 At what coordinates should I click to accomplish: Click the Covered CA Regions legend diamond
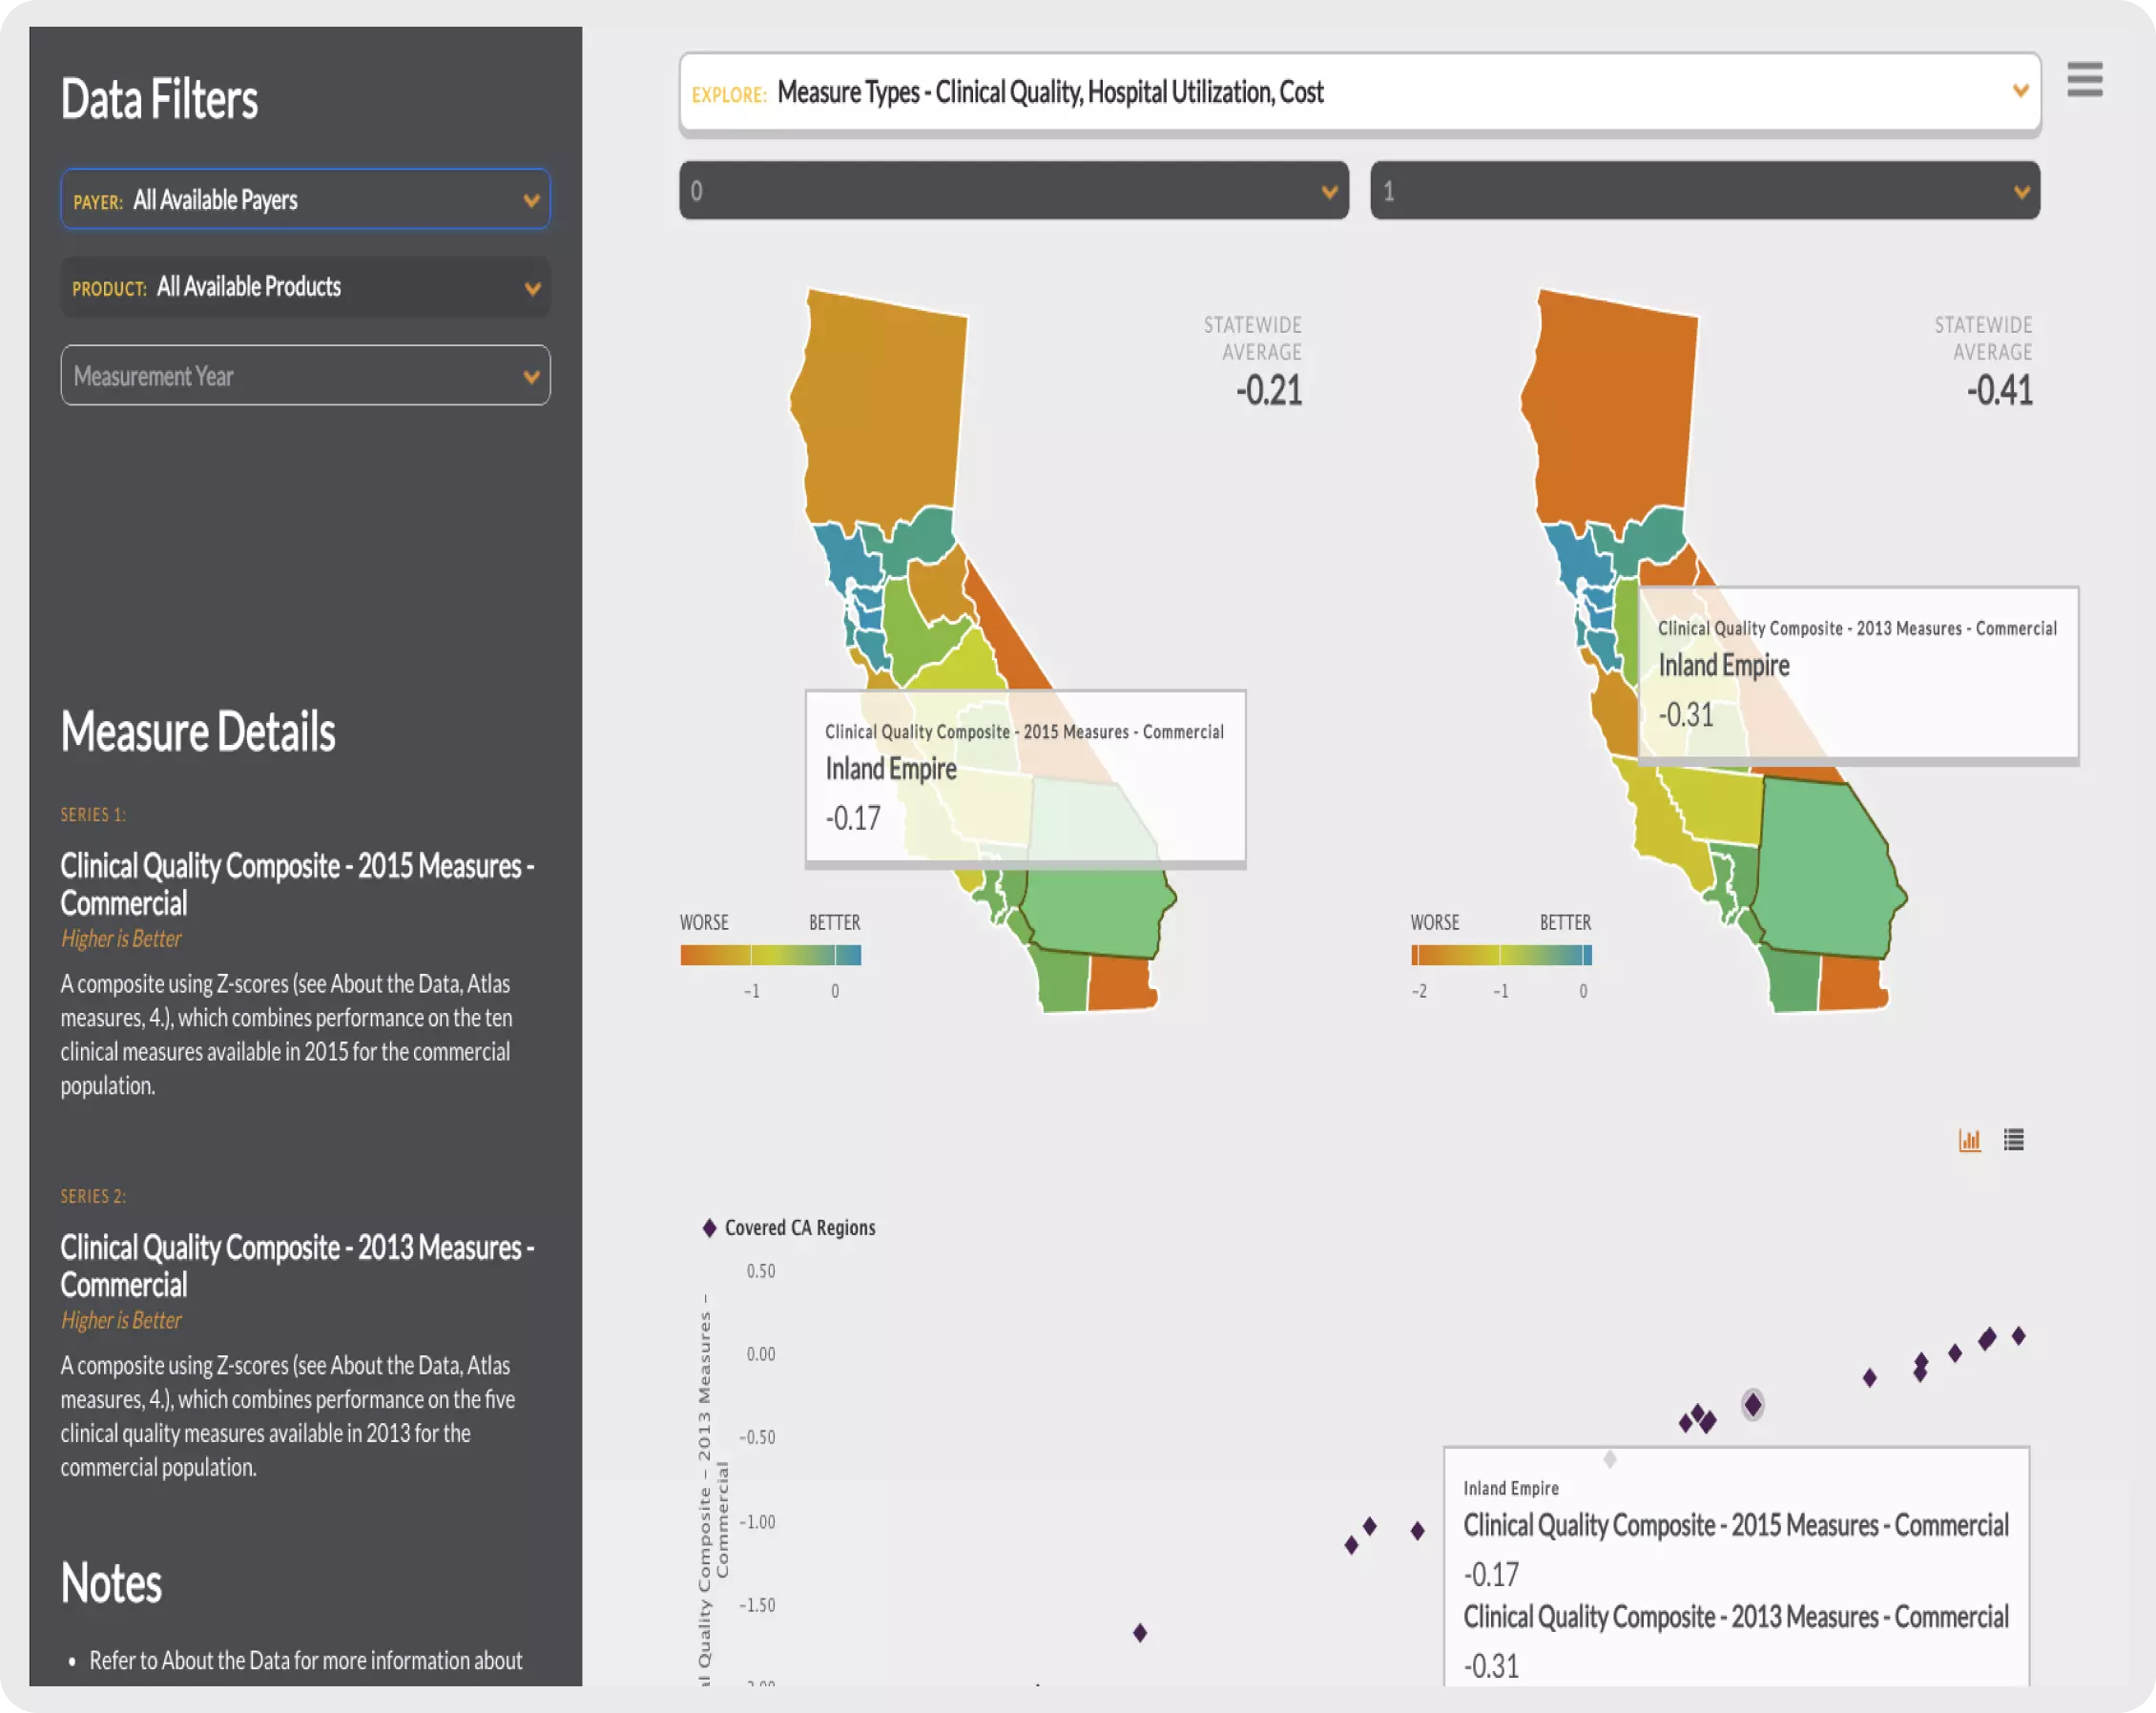pyautogui.click(x=709, y=1228)
